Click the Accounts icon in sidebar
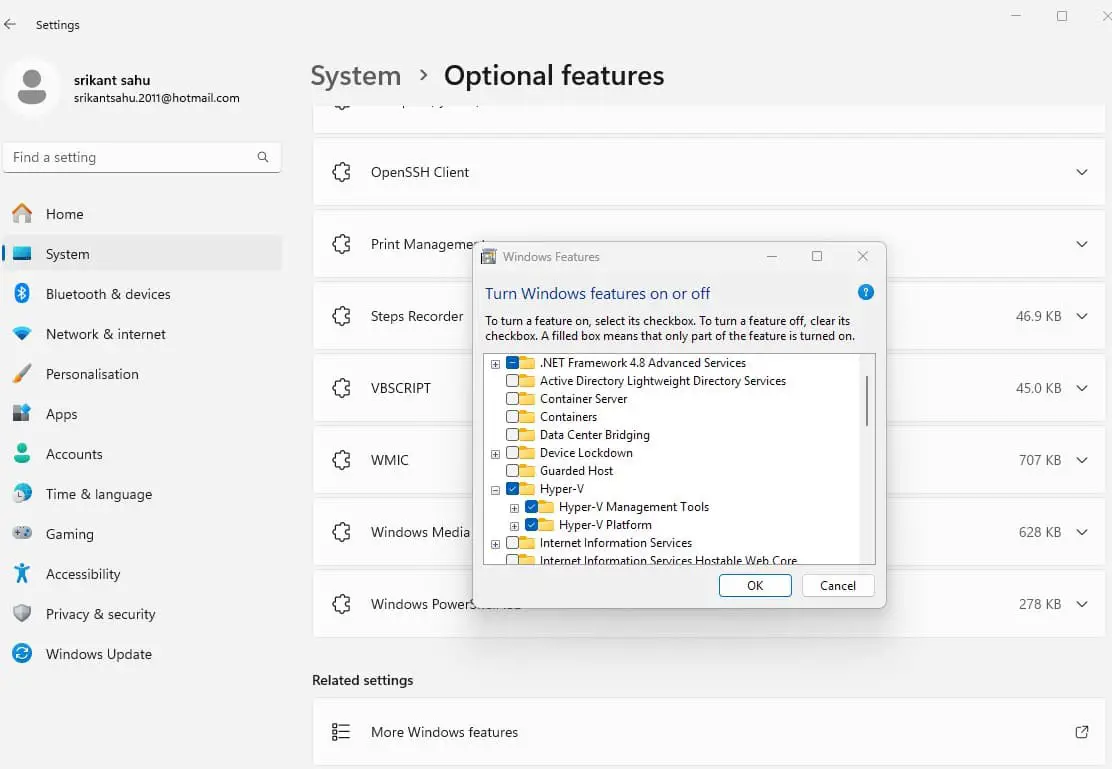 pos(22,454)
